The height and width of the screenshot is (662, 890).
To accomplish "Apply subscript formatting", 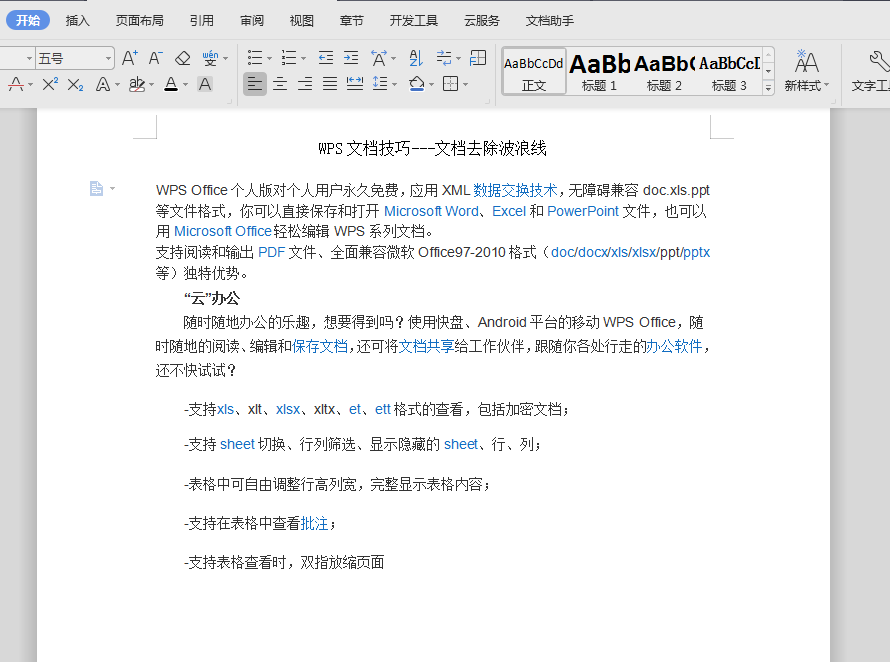I will click(75, 85).
